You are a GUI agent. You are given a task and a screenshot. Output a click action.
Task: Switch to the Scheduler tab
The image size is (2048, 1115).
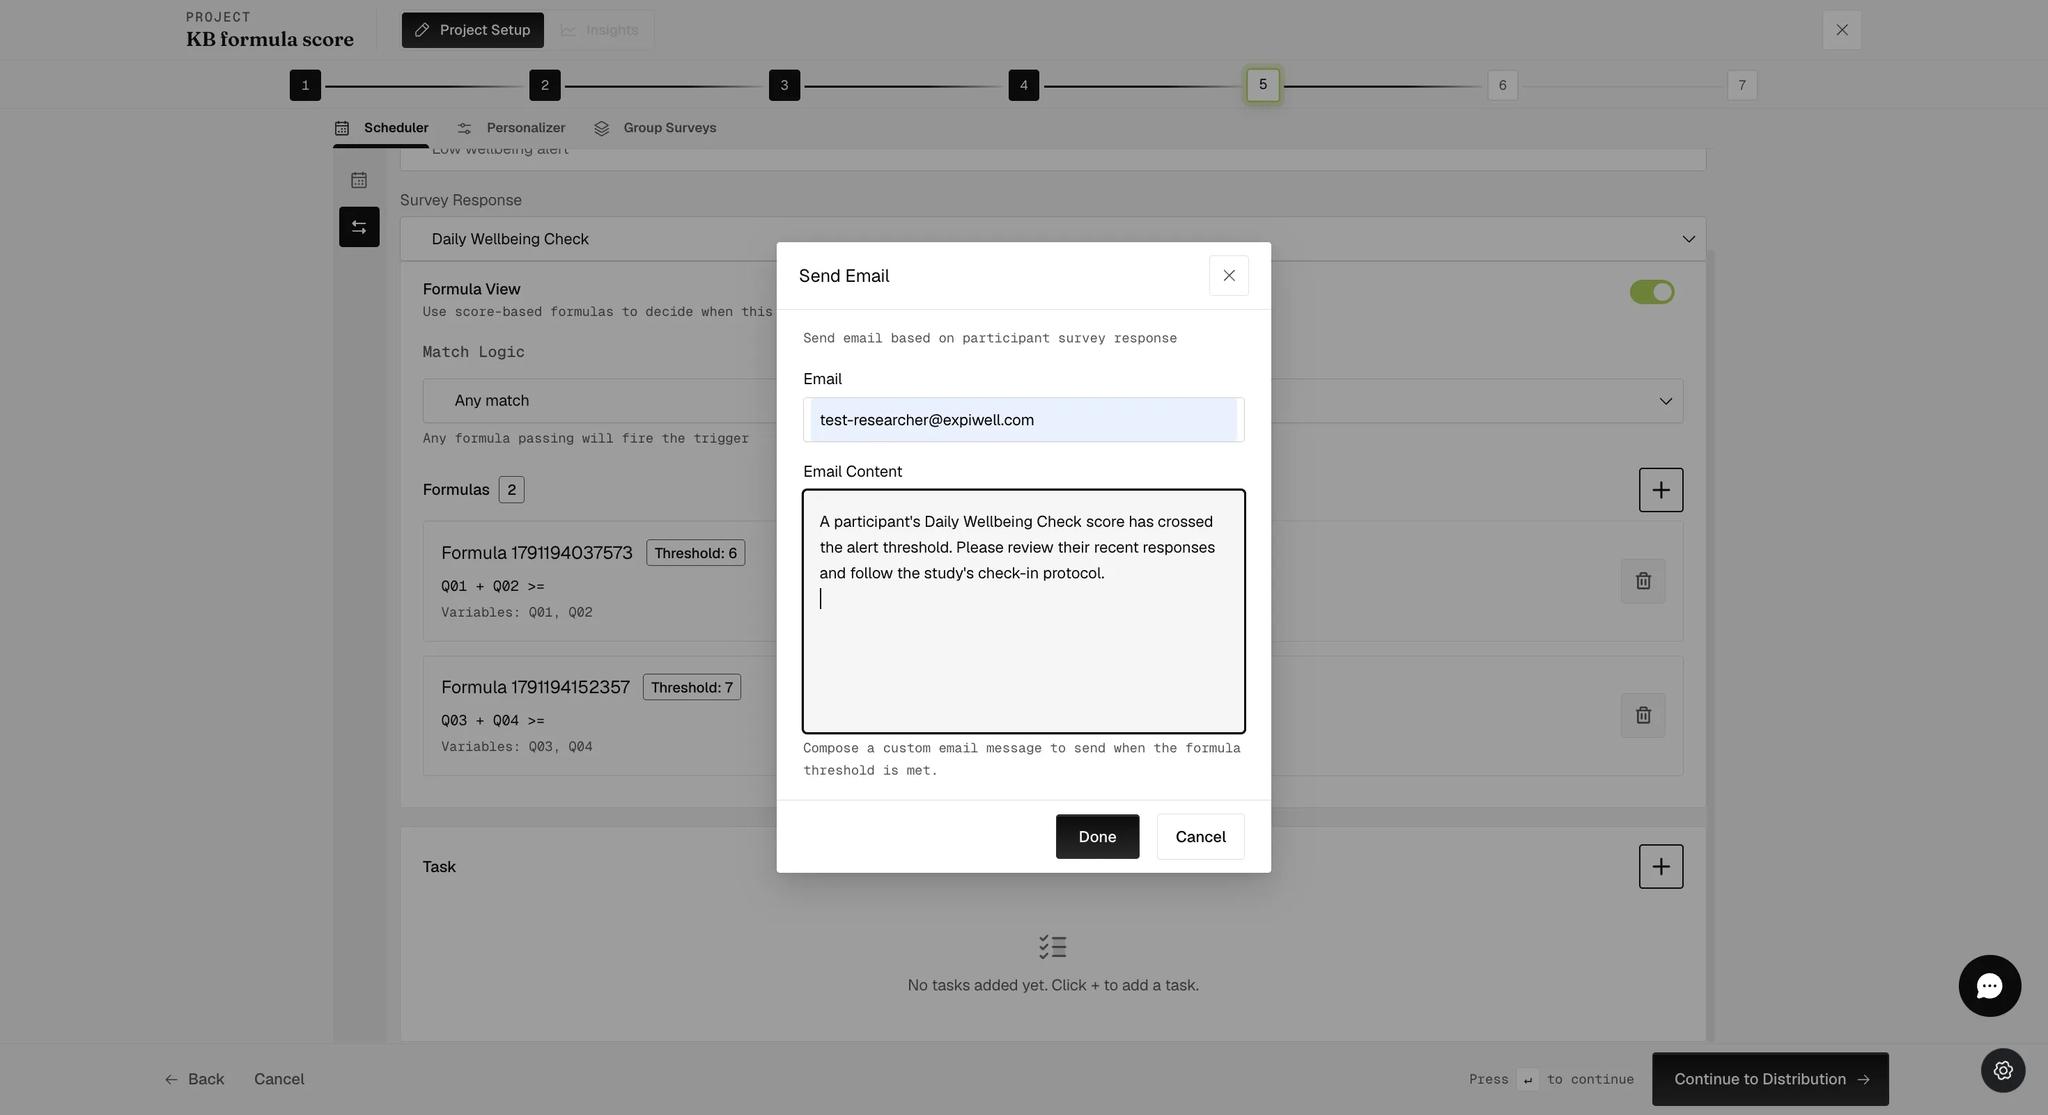[381, 128]
